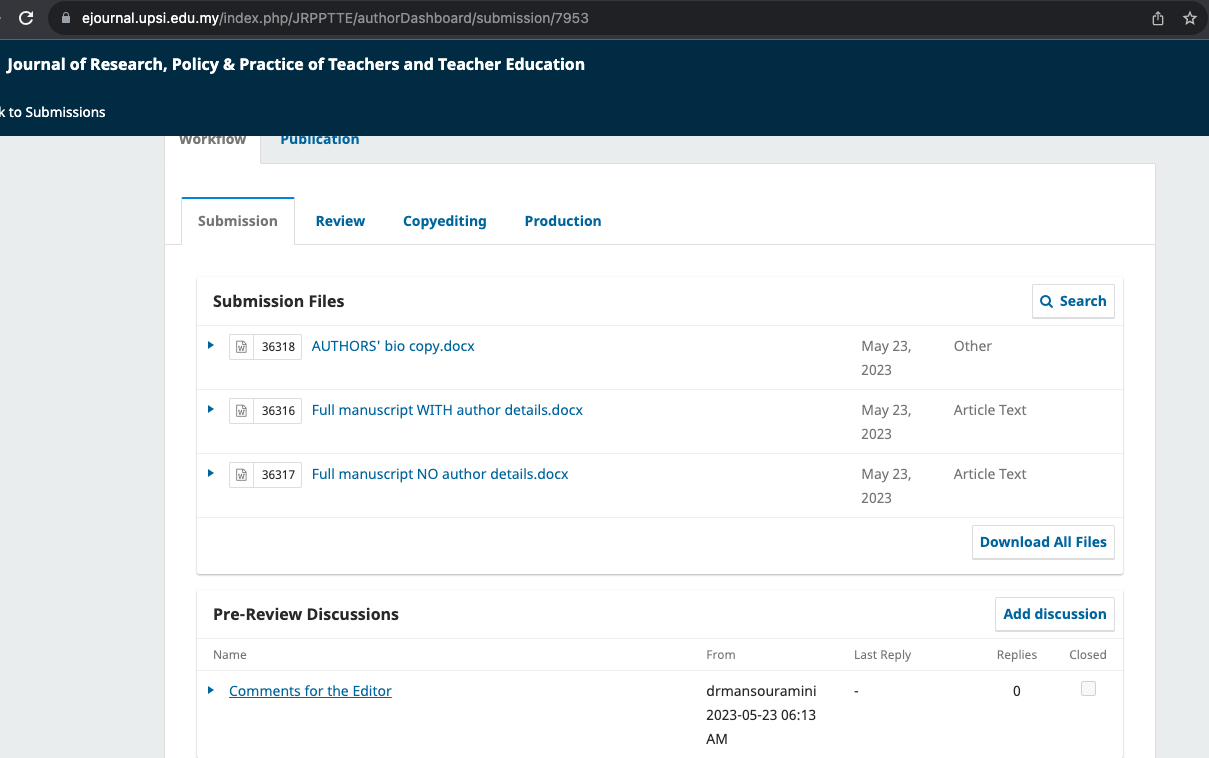Switch to the Review tab
The width and height of the screenshot is (1209, 758).
[340, 221]
